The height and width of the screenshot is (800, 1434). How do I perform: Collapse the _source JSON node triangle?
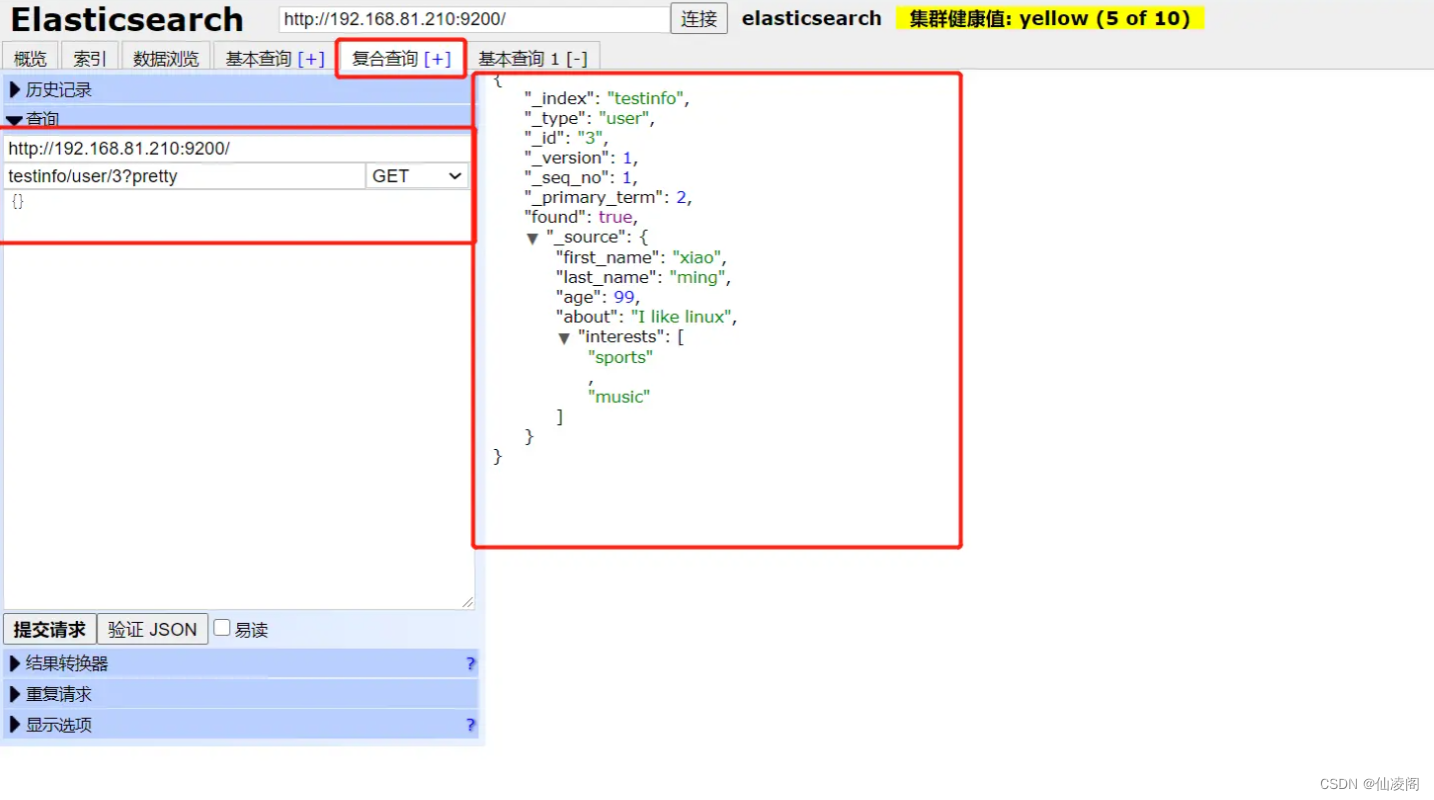click(532, 239)
